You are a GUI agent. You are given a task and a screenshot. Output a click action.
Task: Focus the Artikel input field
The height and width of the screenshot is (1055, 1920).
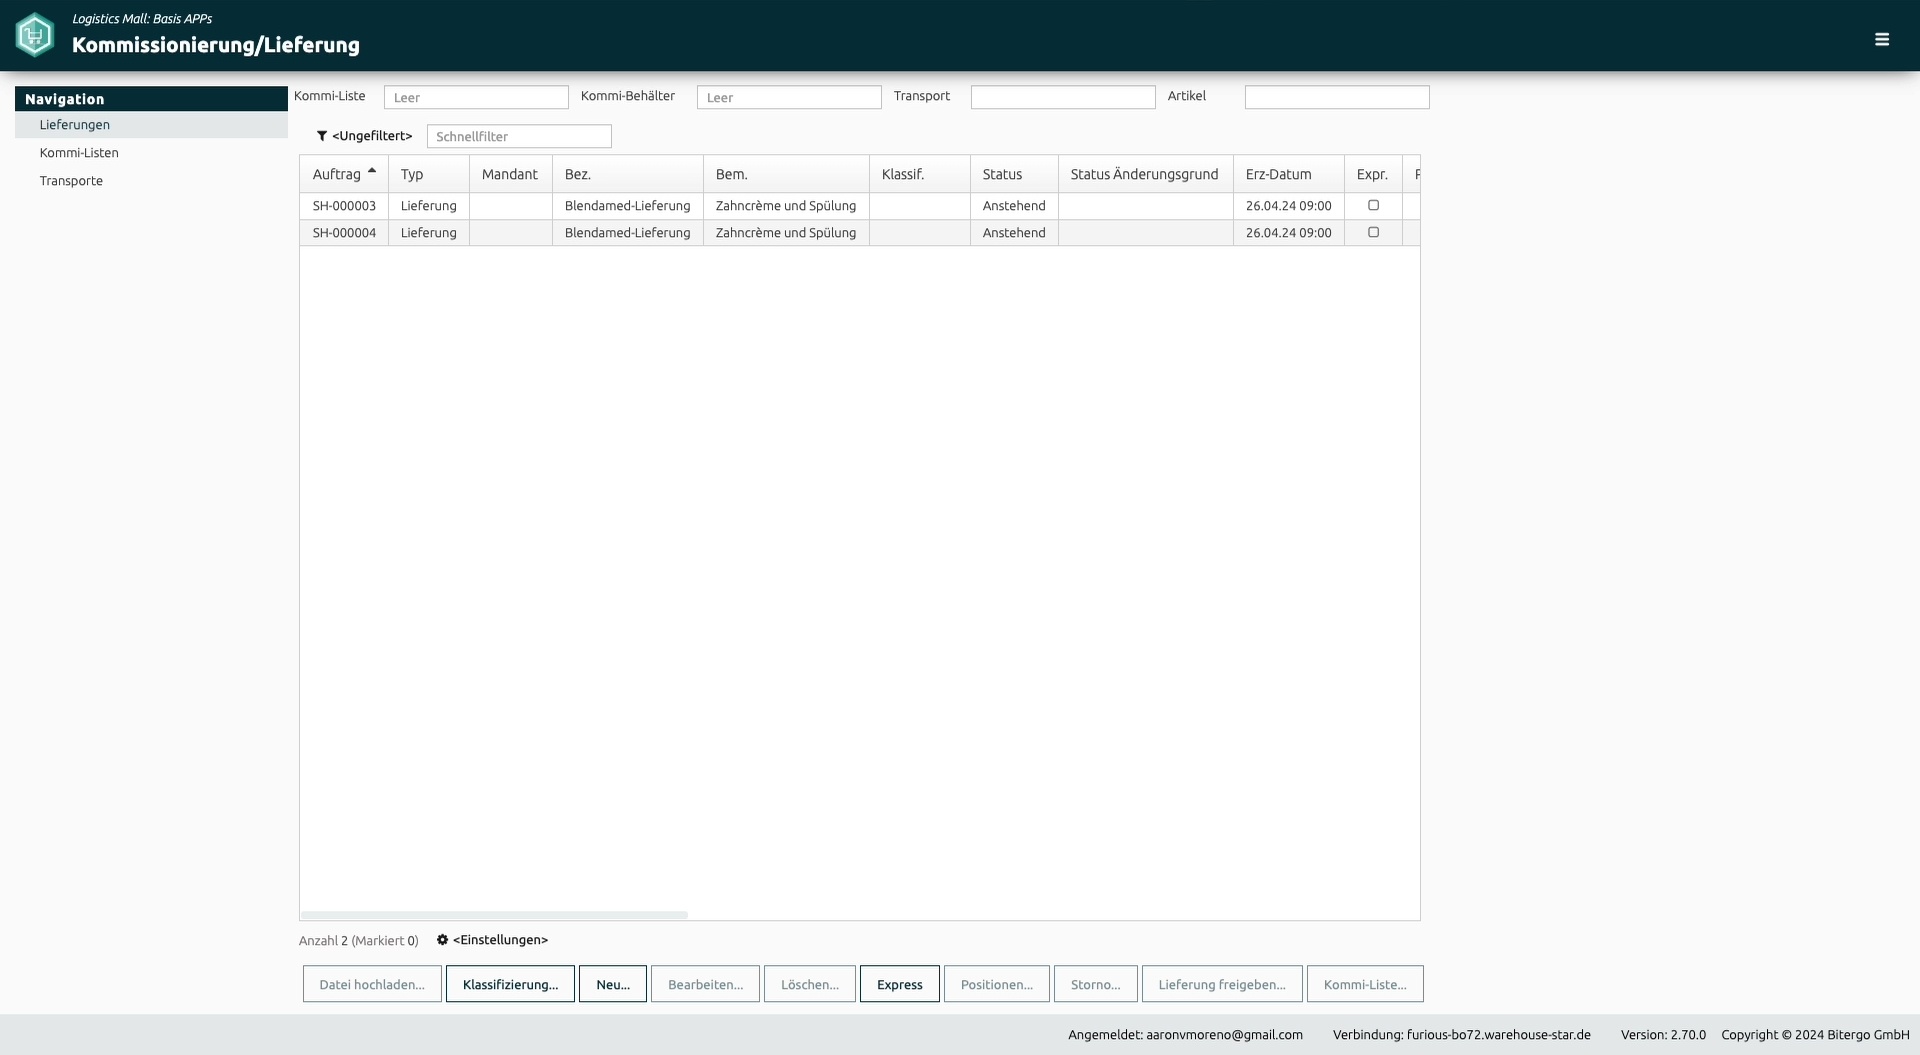click(1337, 97)
